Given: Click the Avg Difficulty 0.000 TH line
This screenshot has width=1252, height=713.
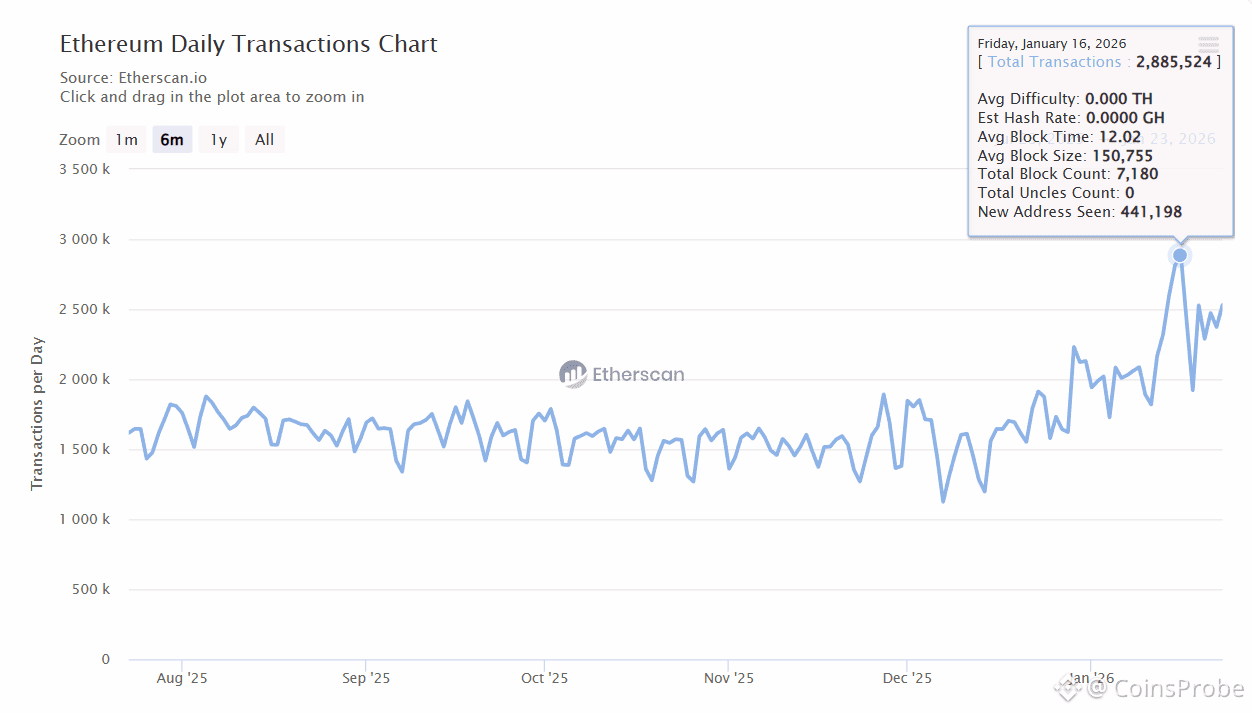Looking at the screenshot, I should coord(1065,99).
